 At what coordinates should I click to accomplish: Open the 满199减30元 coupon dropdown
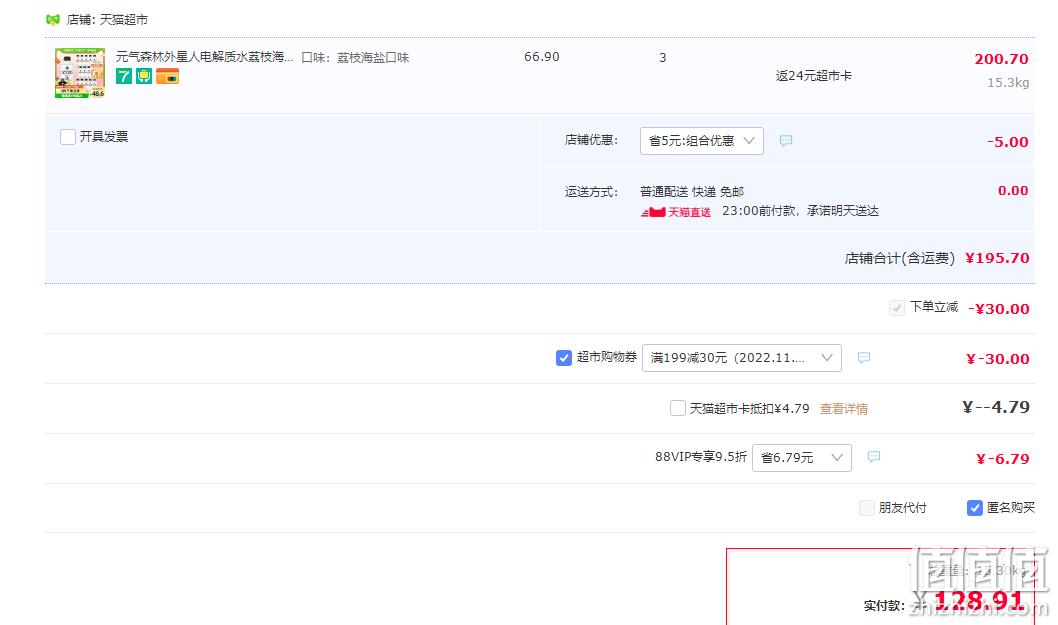pos(742,358)
